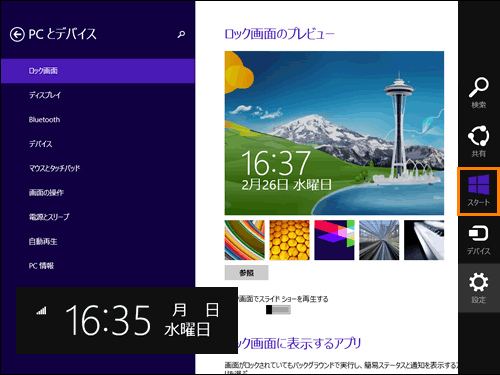Open the Devices charm icon
The height and width of the screenshot is (375, 500).
(x=479, y=233)
